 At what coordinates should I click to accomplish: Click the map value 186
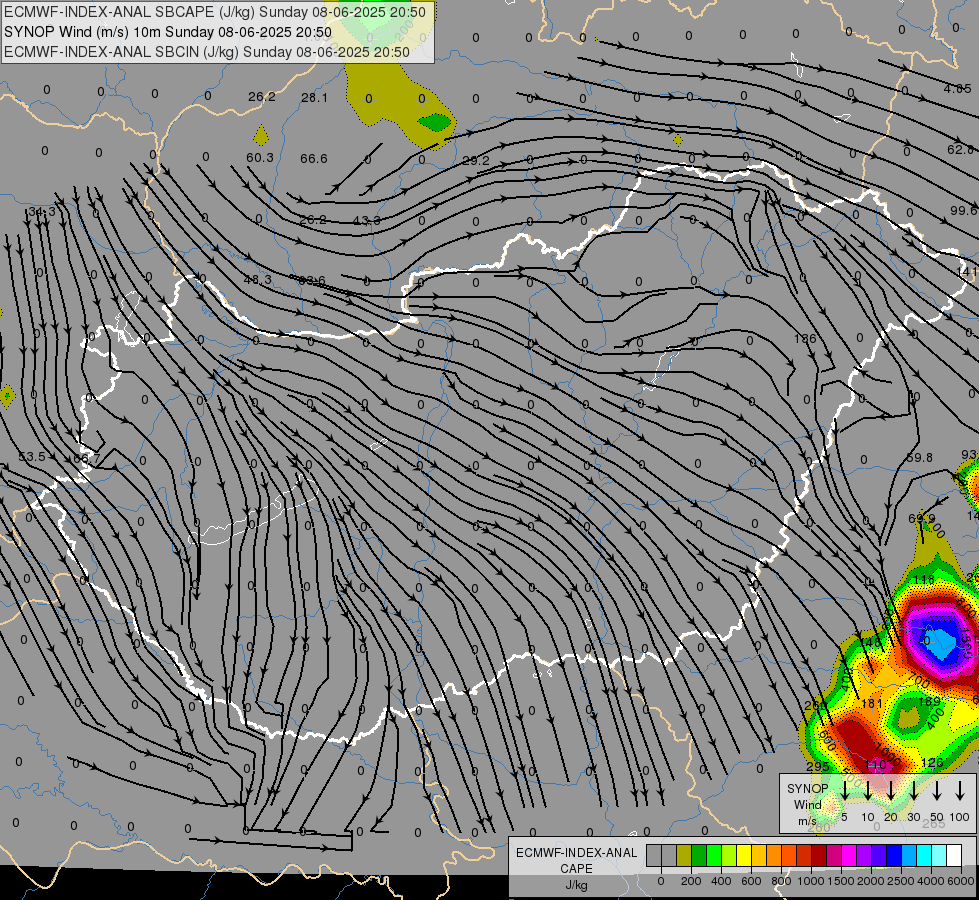click(x=805, y=339)
